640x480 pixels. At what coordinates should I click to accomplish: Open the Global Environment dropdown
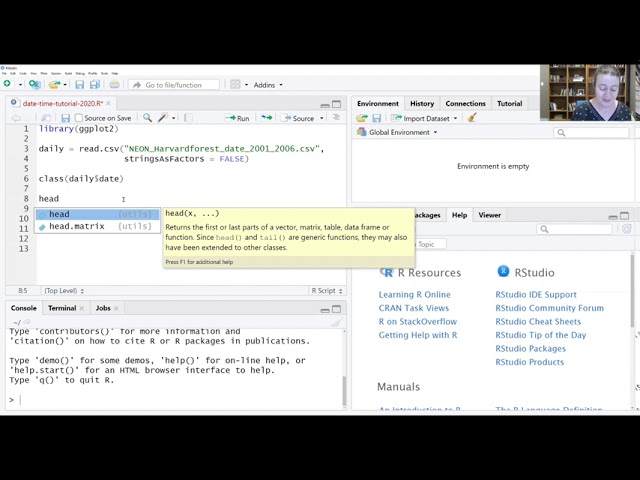pyautogui.click(x=397, y=132)
